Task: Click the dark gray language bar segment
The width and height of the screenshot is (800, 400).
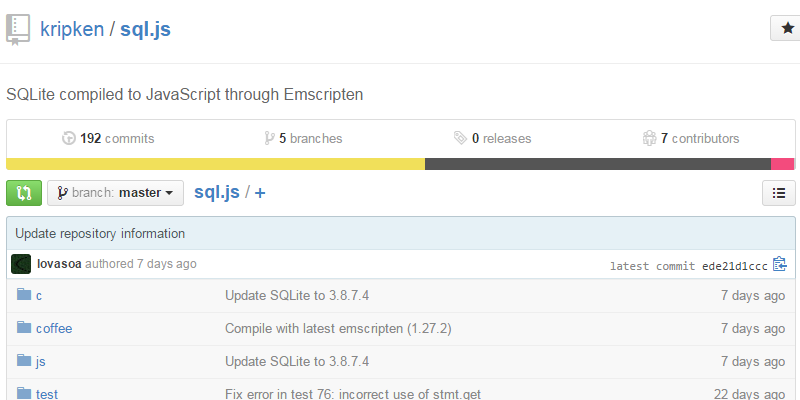Action: point(597,164)
